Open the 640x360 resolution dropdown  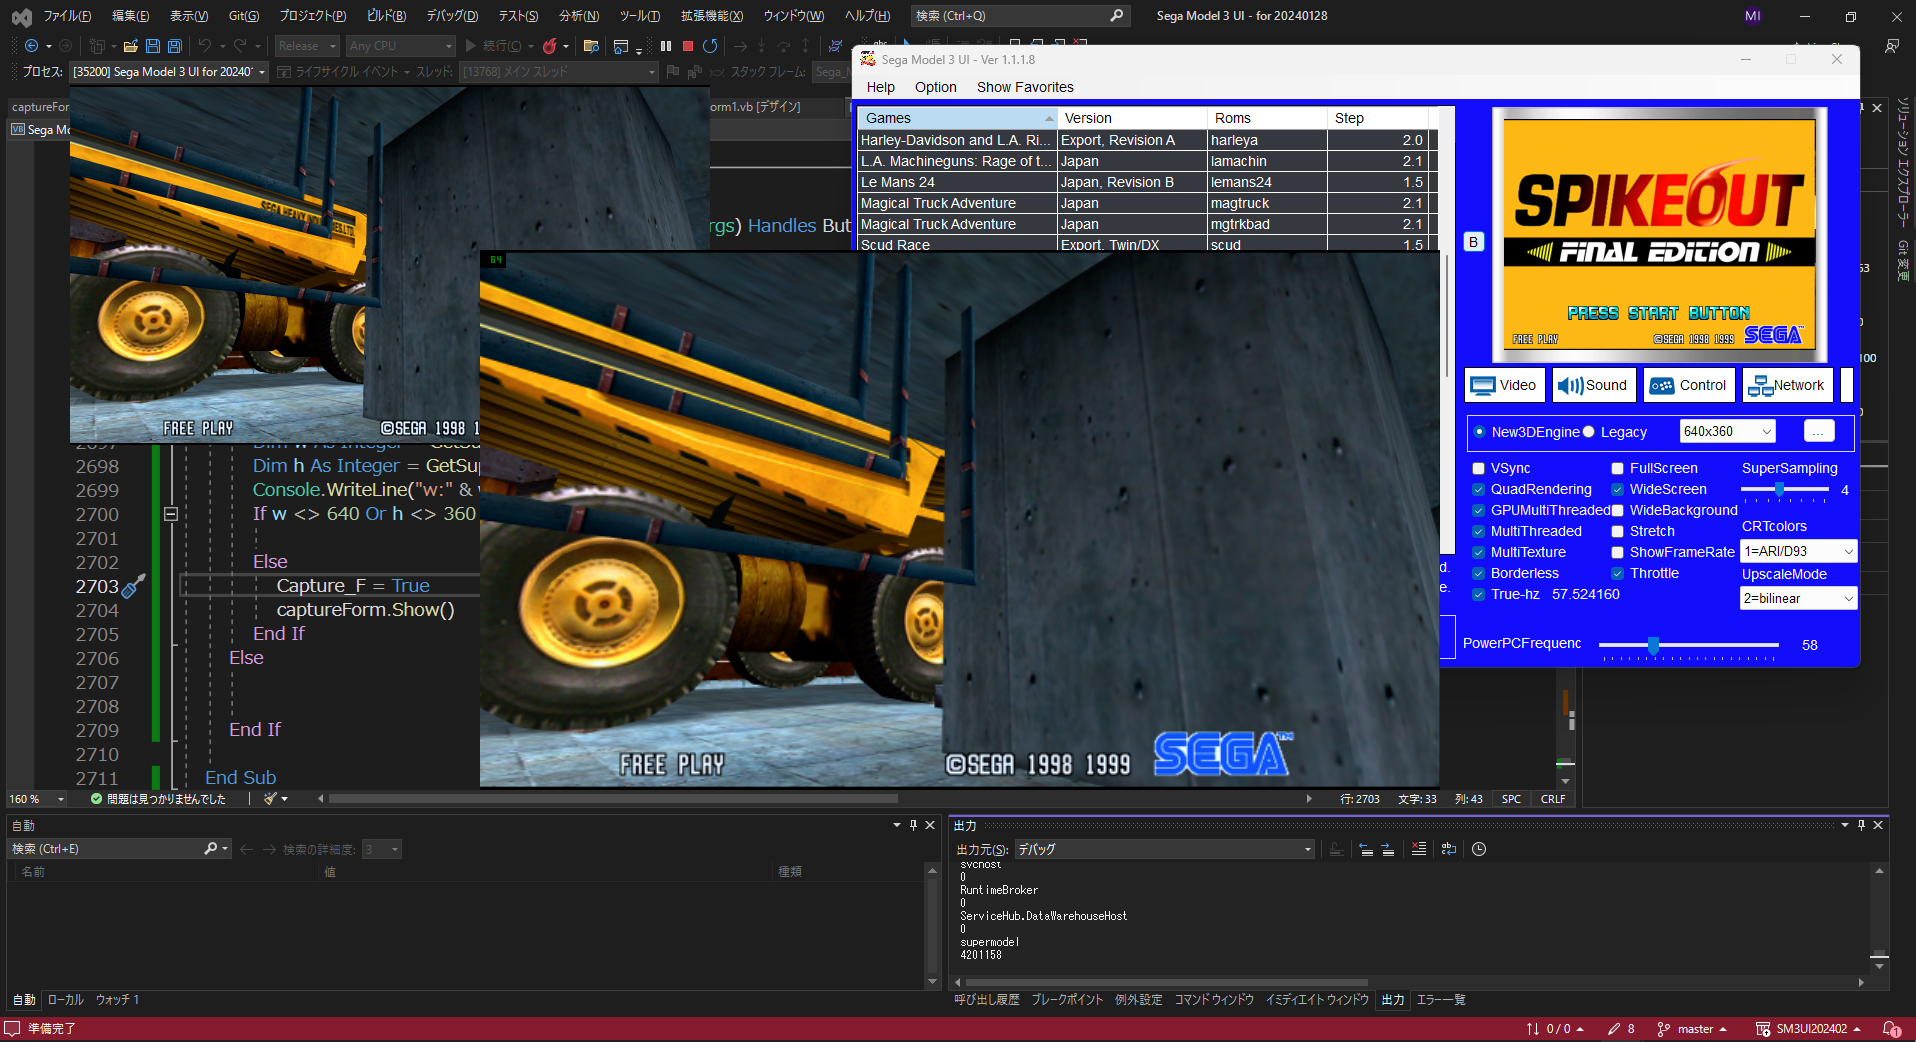pyautogui.click(x=1727, y=432)
